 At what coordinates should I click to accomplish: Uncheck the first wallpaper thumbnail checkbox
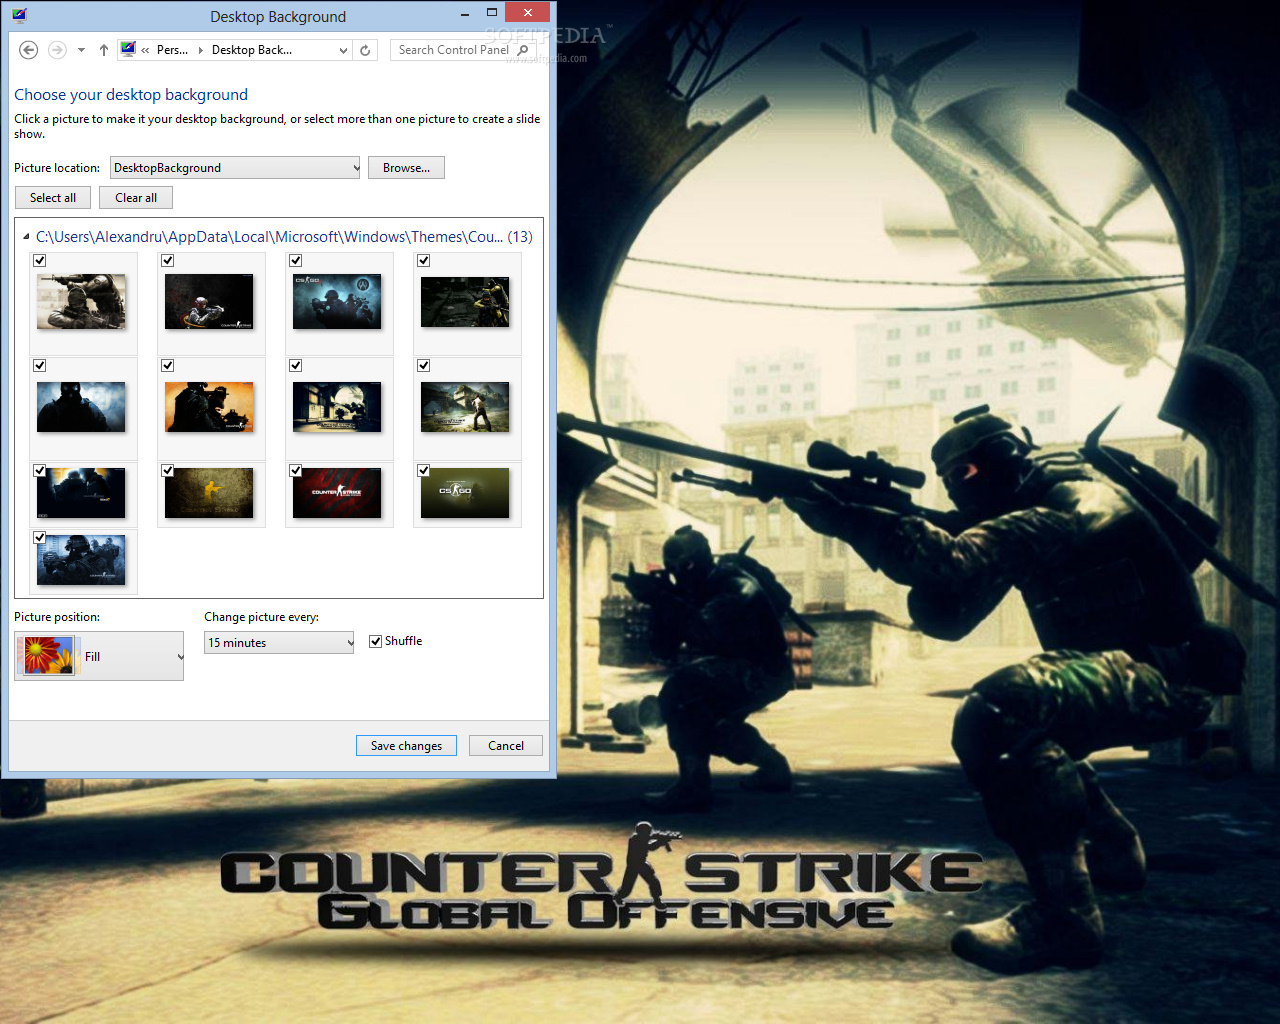coord(39,260)
